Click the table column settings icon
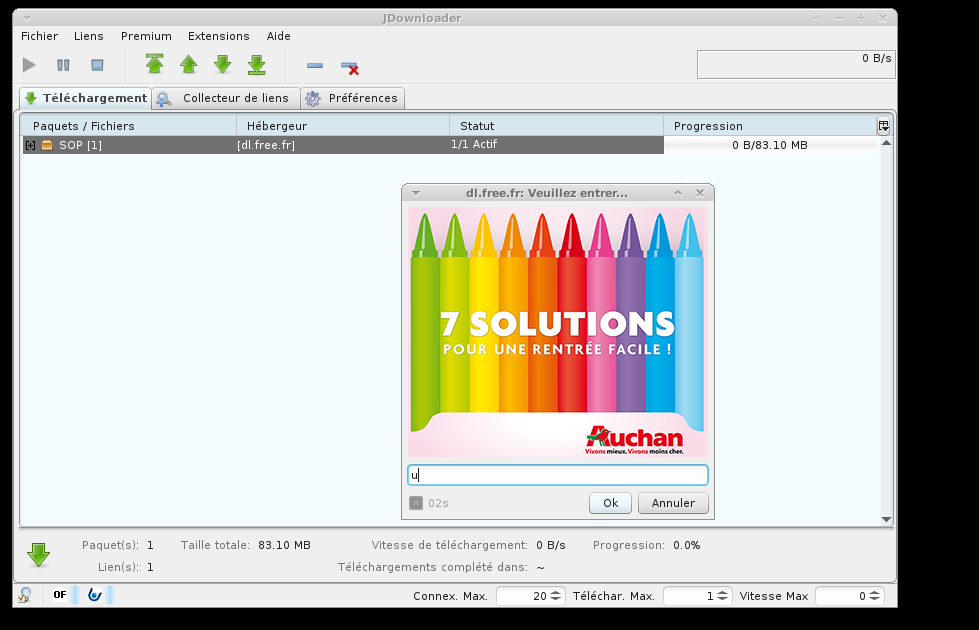 tap(883, 126)
